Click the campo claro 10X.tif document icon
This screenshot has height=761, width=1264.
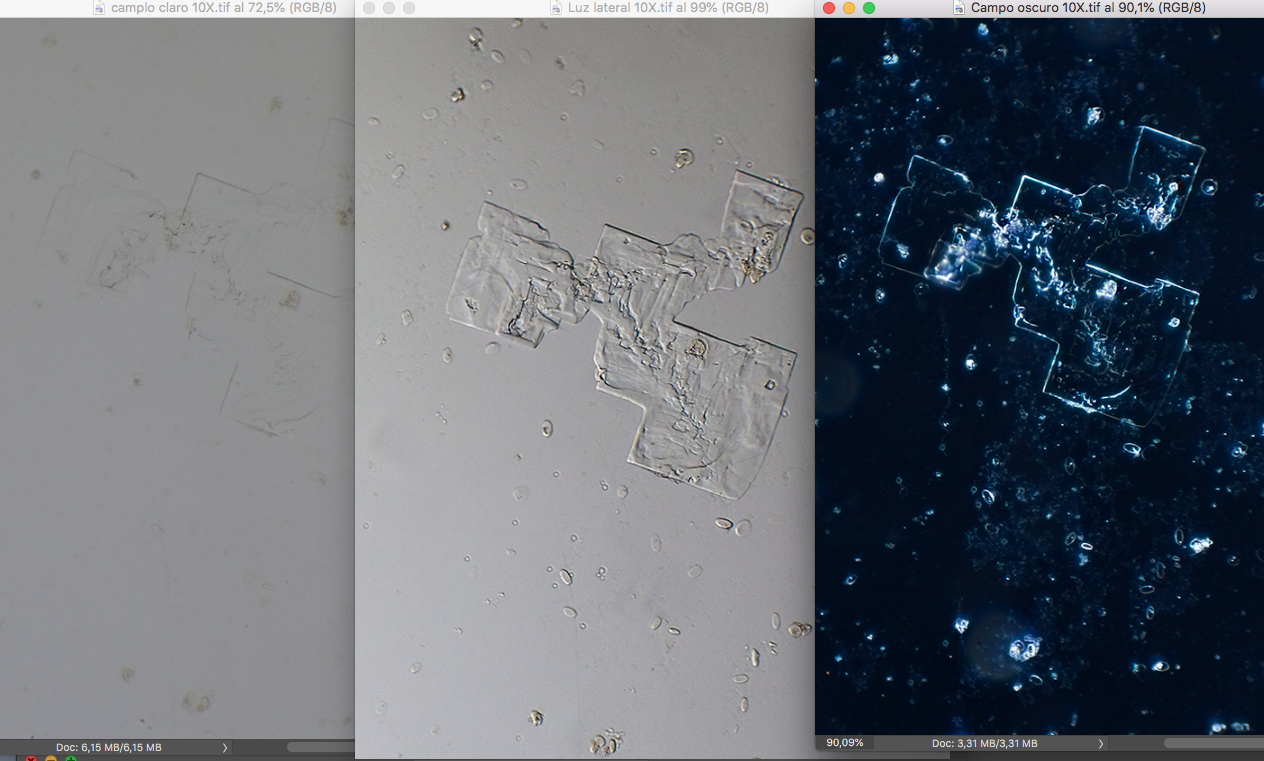(x=99, y=8)
